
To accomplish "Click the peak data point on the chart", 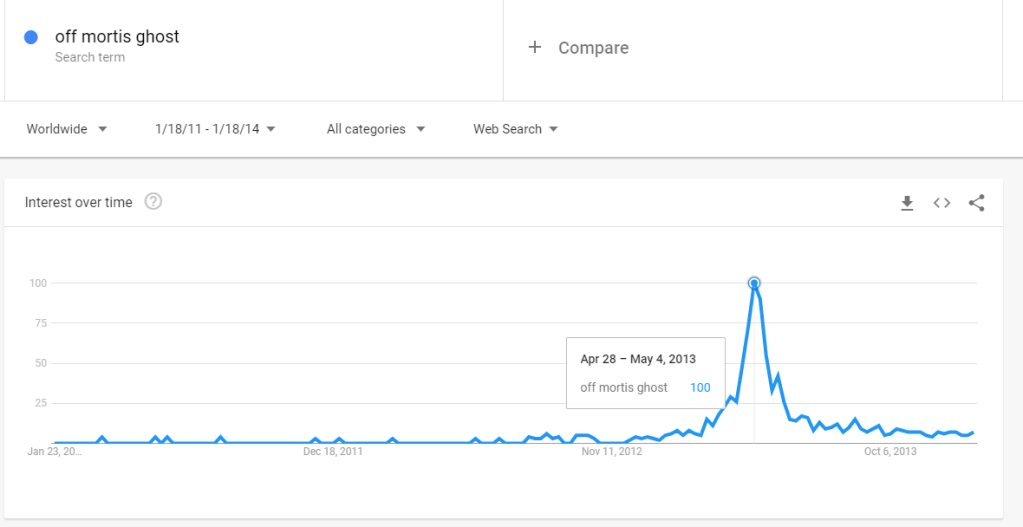I will pos(754,283).
